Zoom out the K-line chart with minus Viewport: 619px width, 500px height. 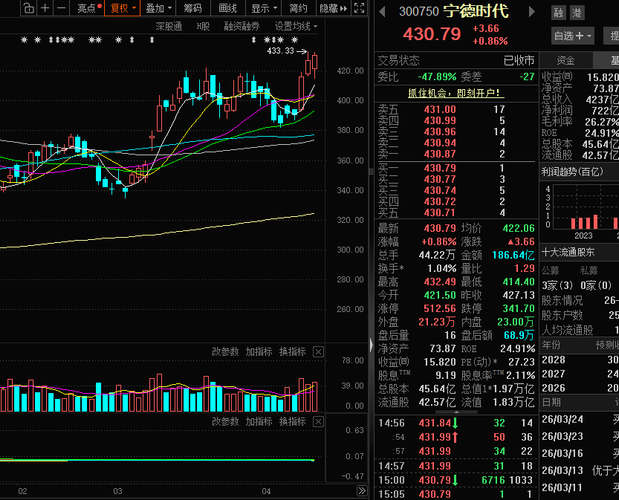61,8
